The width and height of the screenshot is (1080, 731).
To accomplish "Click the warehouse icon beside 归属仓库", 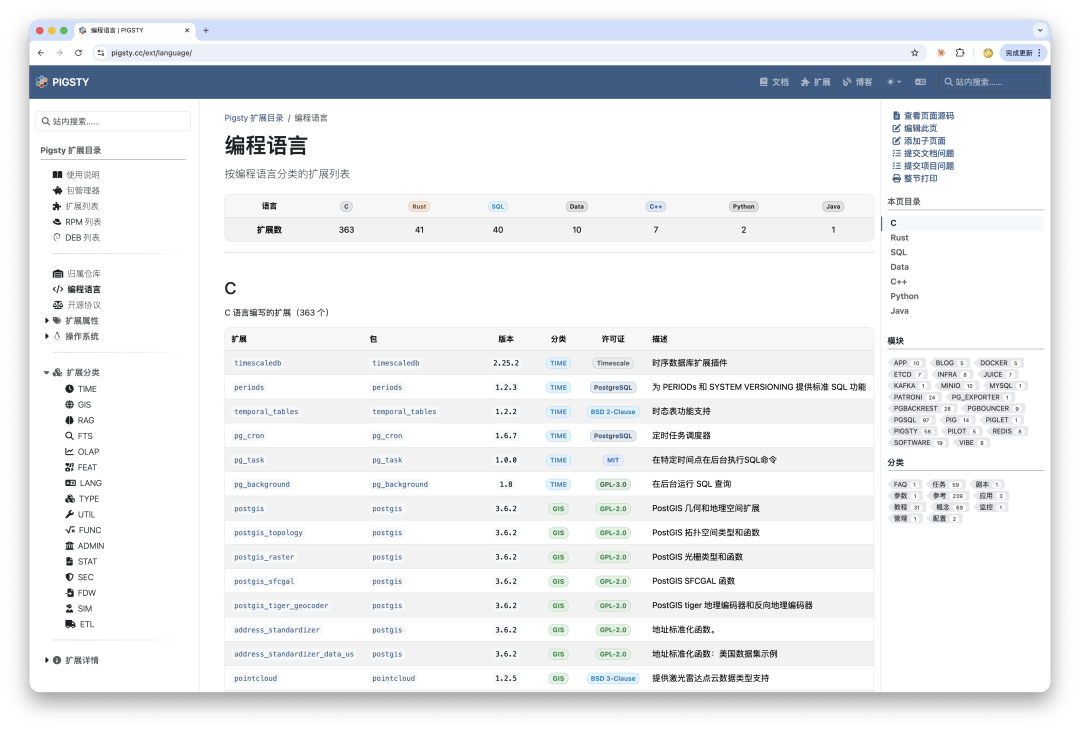I will tap(58, 274).
